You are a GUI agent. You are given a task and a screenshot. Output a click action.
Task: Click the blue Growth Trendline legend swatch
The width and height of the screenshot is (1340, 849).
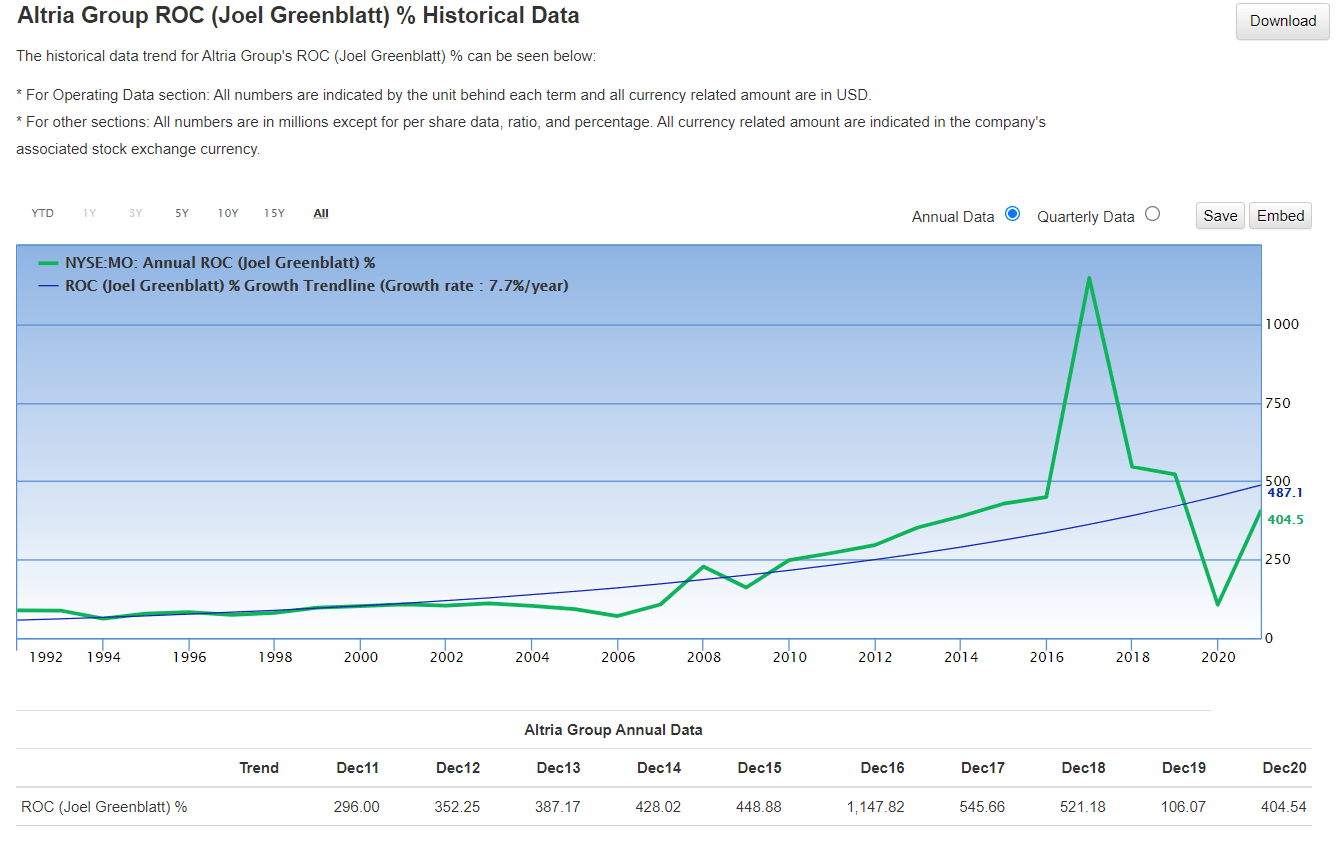[x=48, y=286]
